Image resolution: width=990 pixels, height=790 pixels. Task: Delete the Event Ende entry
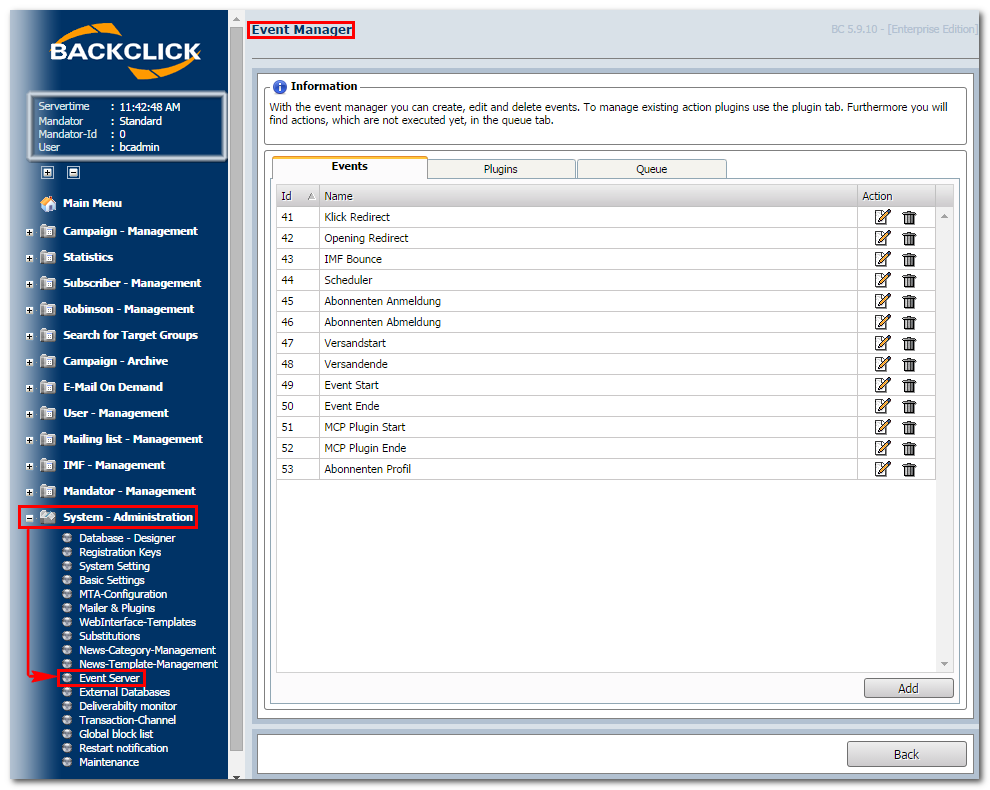pos(909,407)
